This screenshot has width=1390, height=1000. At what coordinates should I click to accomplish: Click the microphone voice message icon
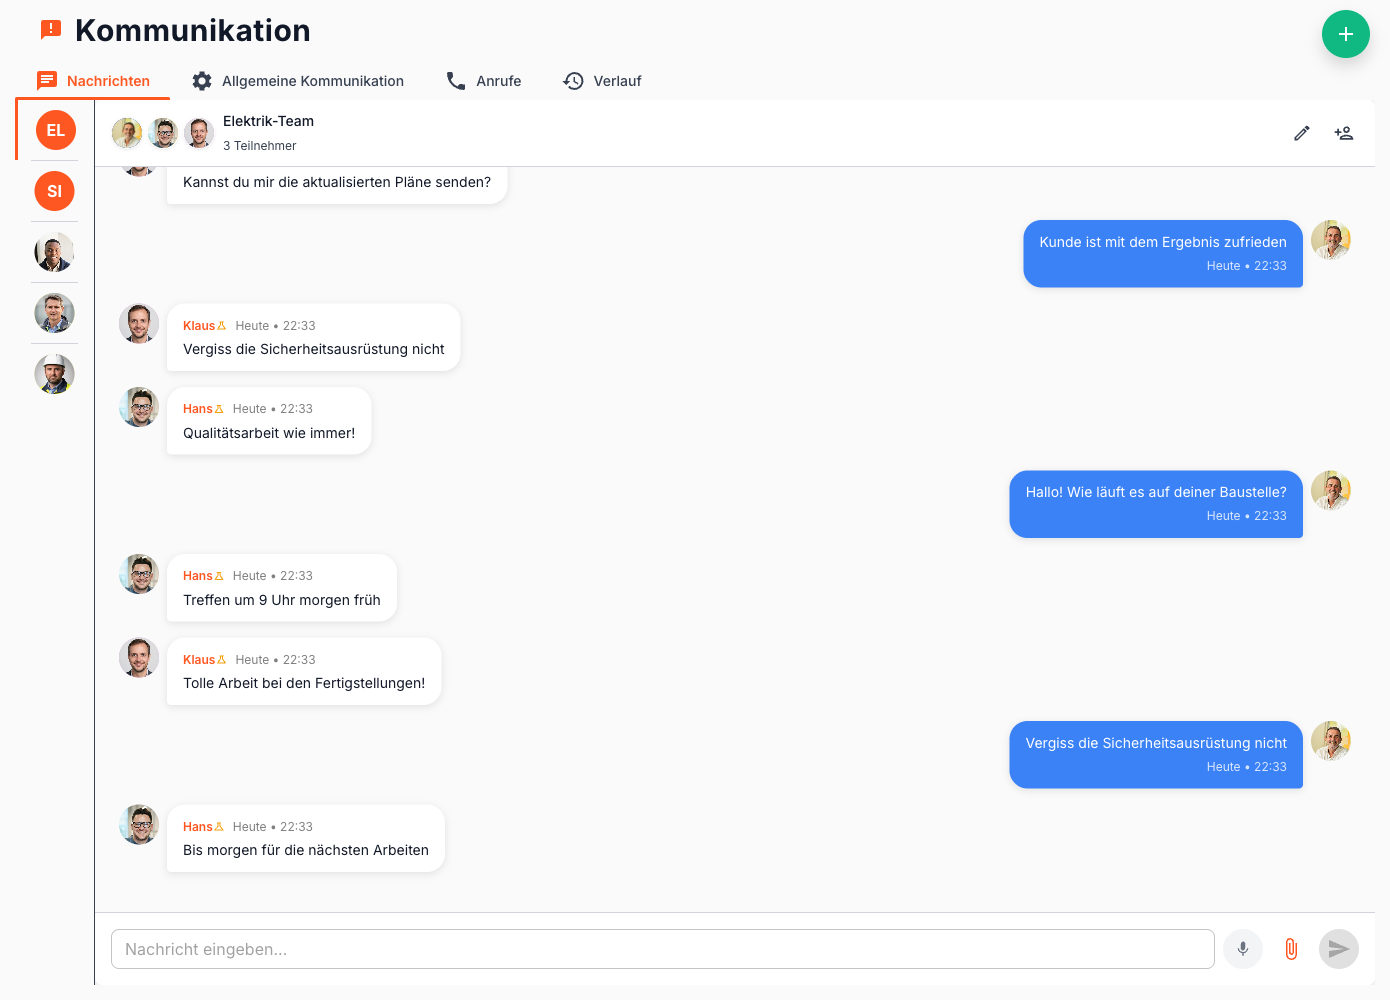[1242, 949]
